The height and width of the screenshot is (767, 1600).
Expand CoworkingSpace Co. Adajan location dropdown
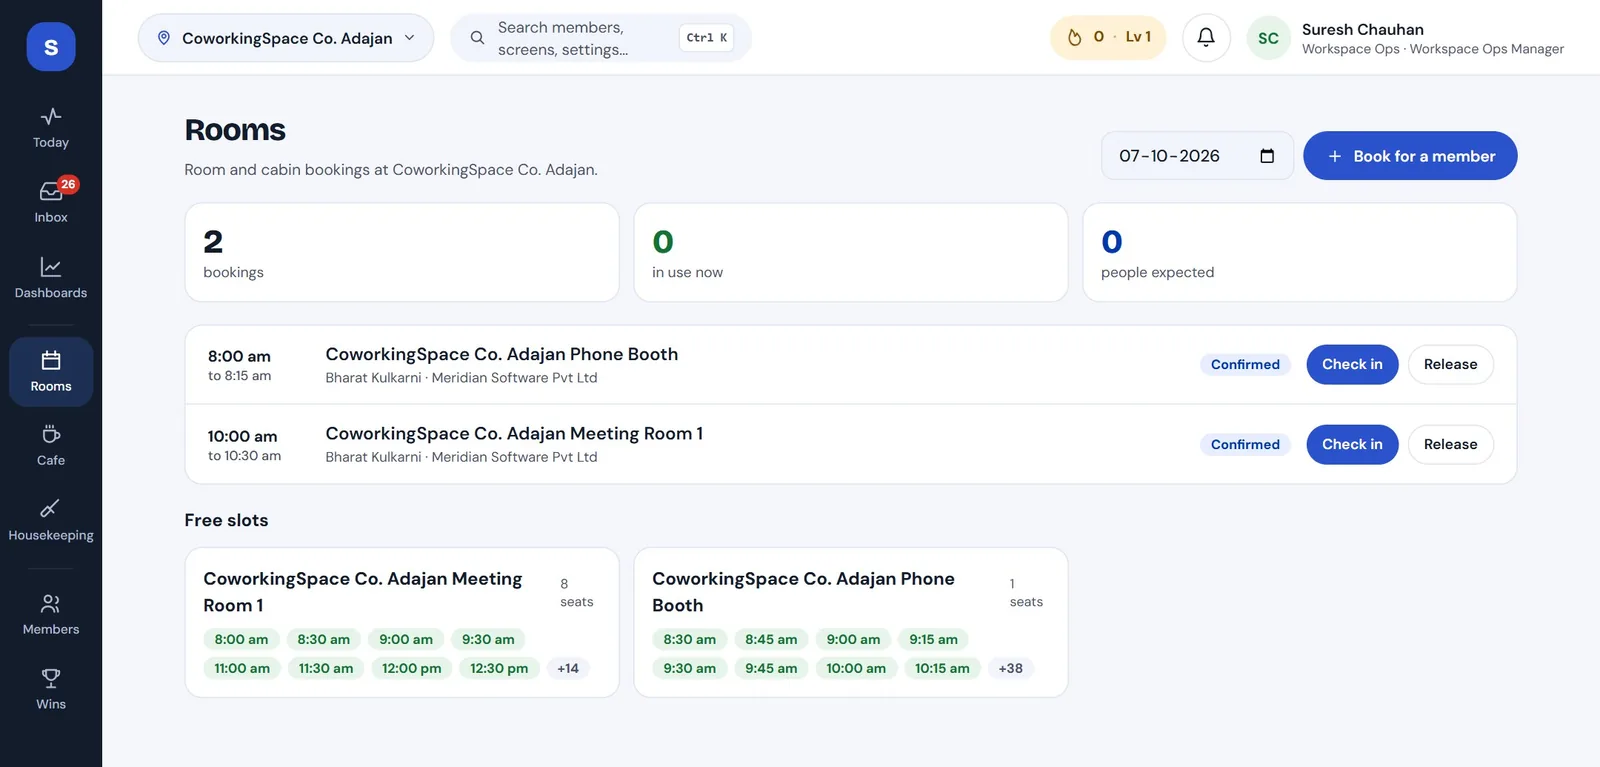tap(286, 38)
